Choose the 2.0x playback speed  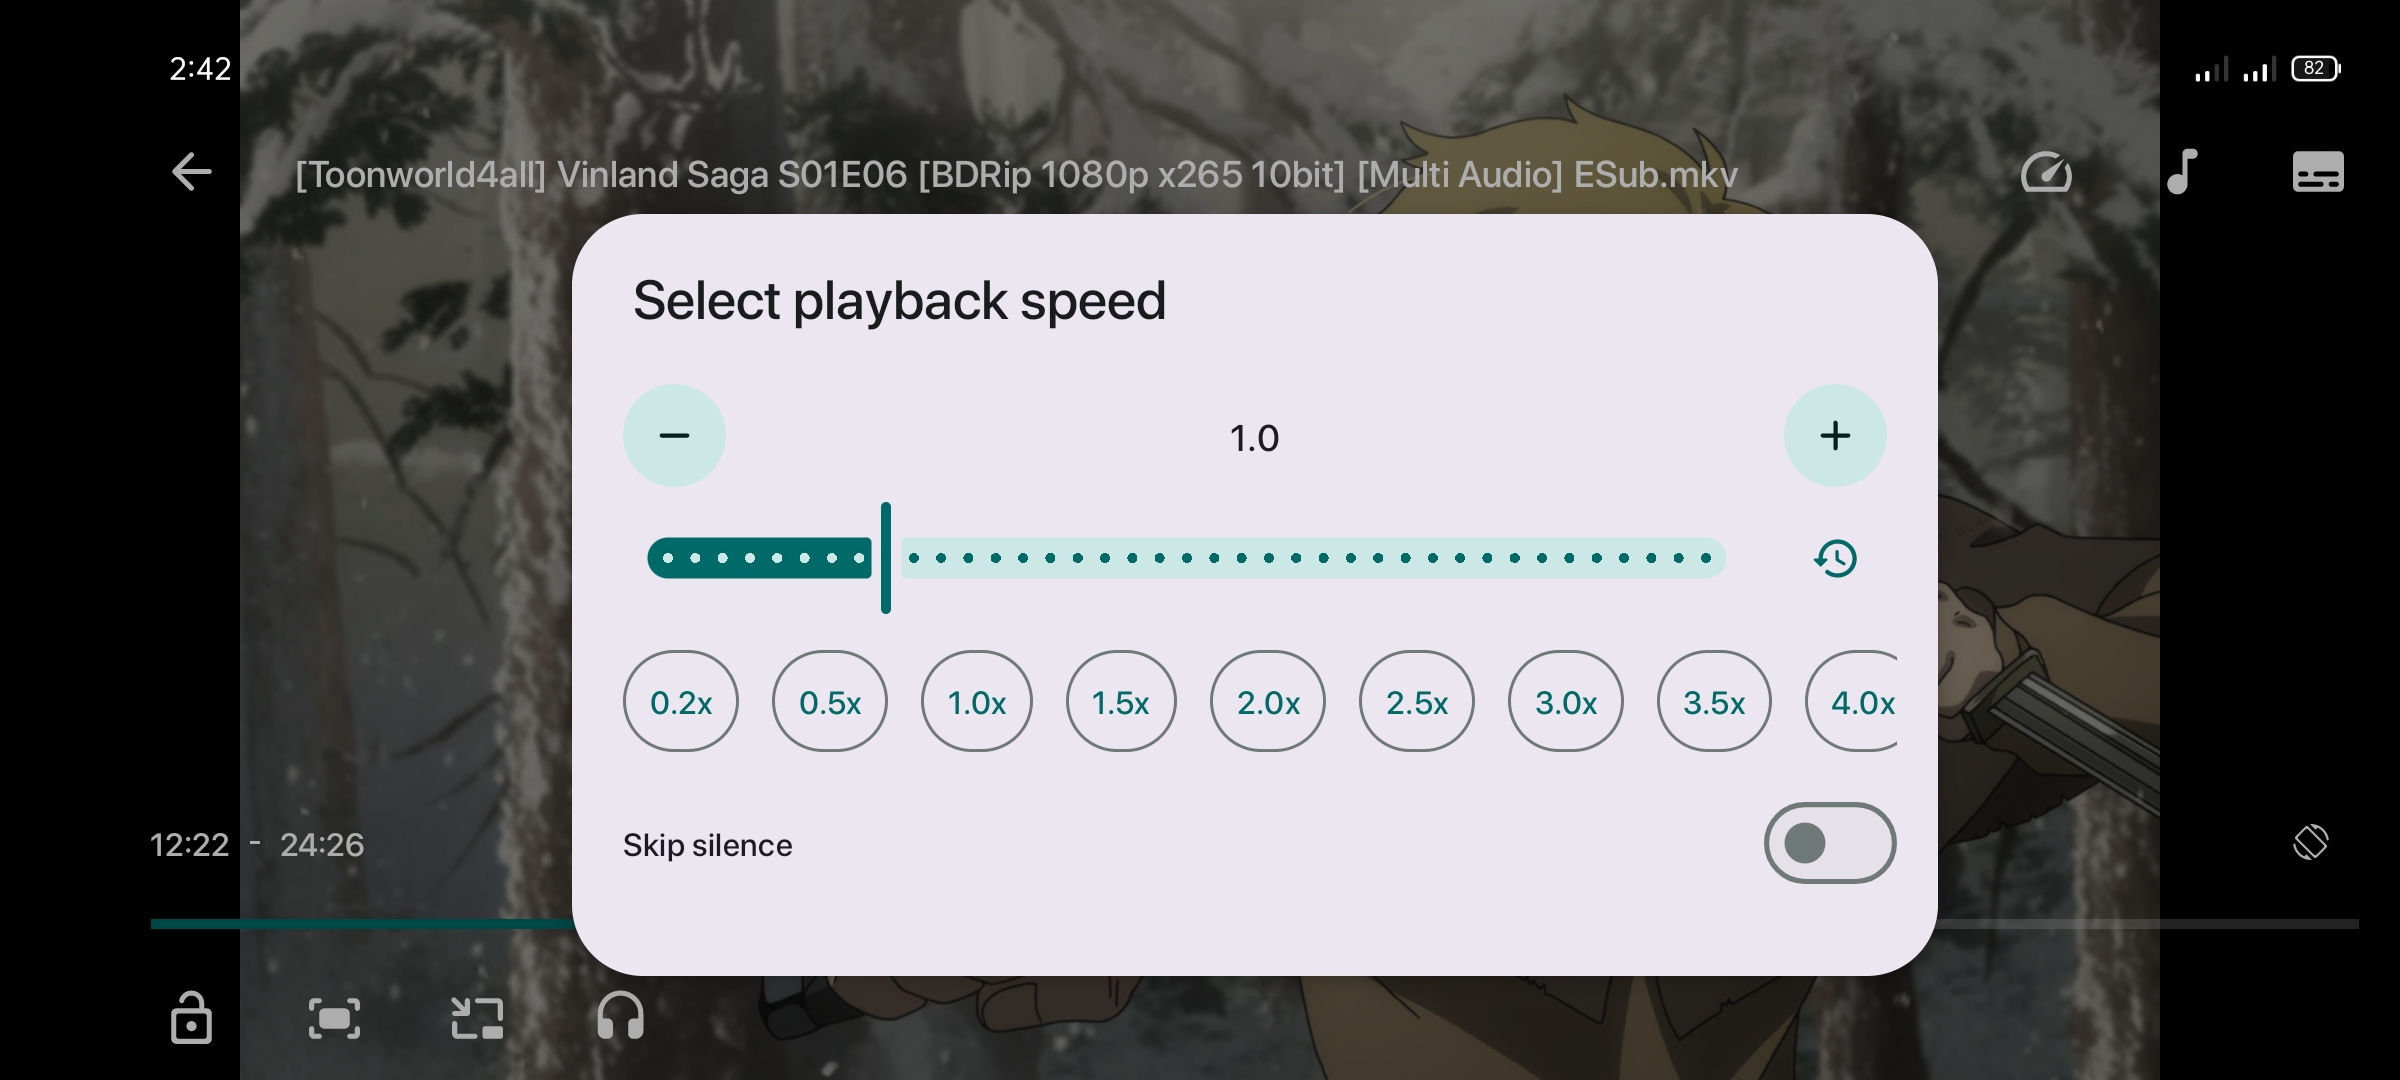[x=1268, y=702]
